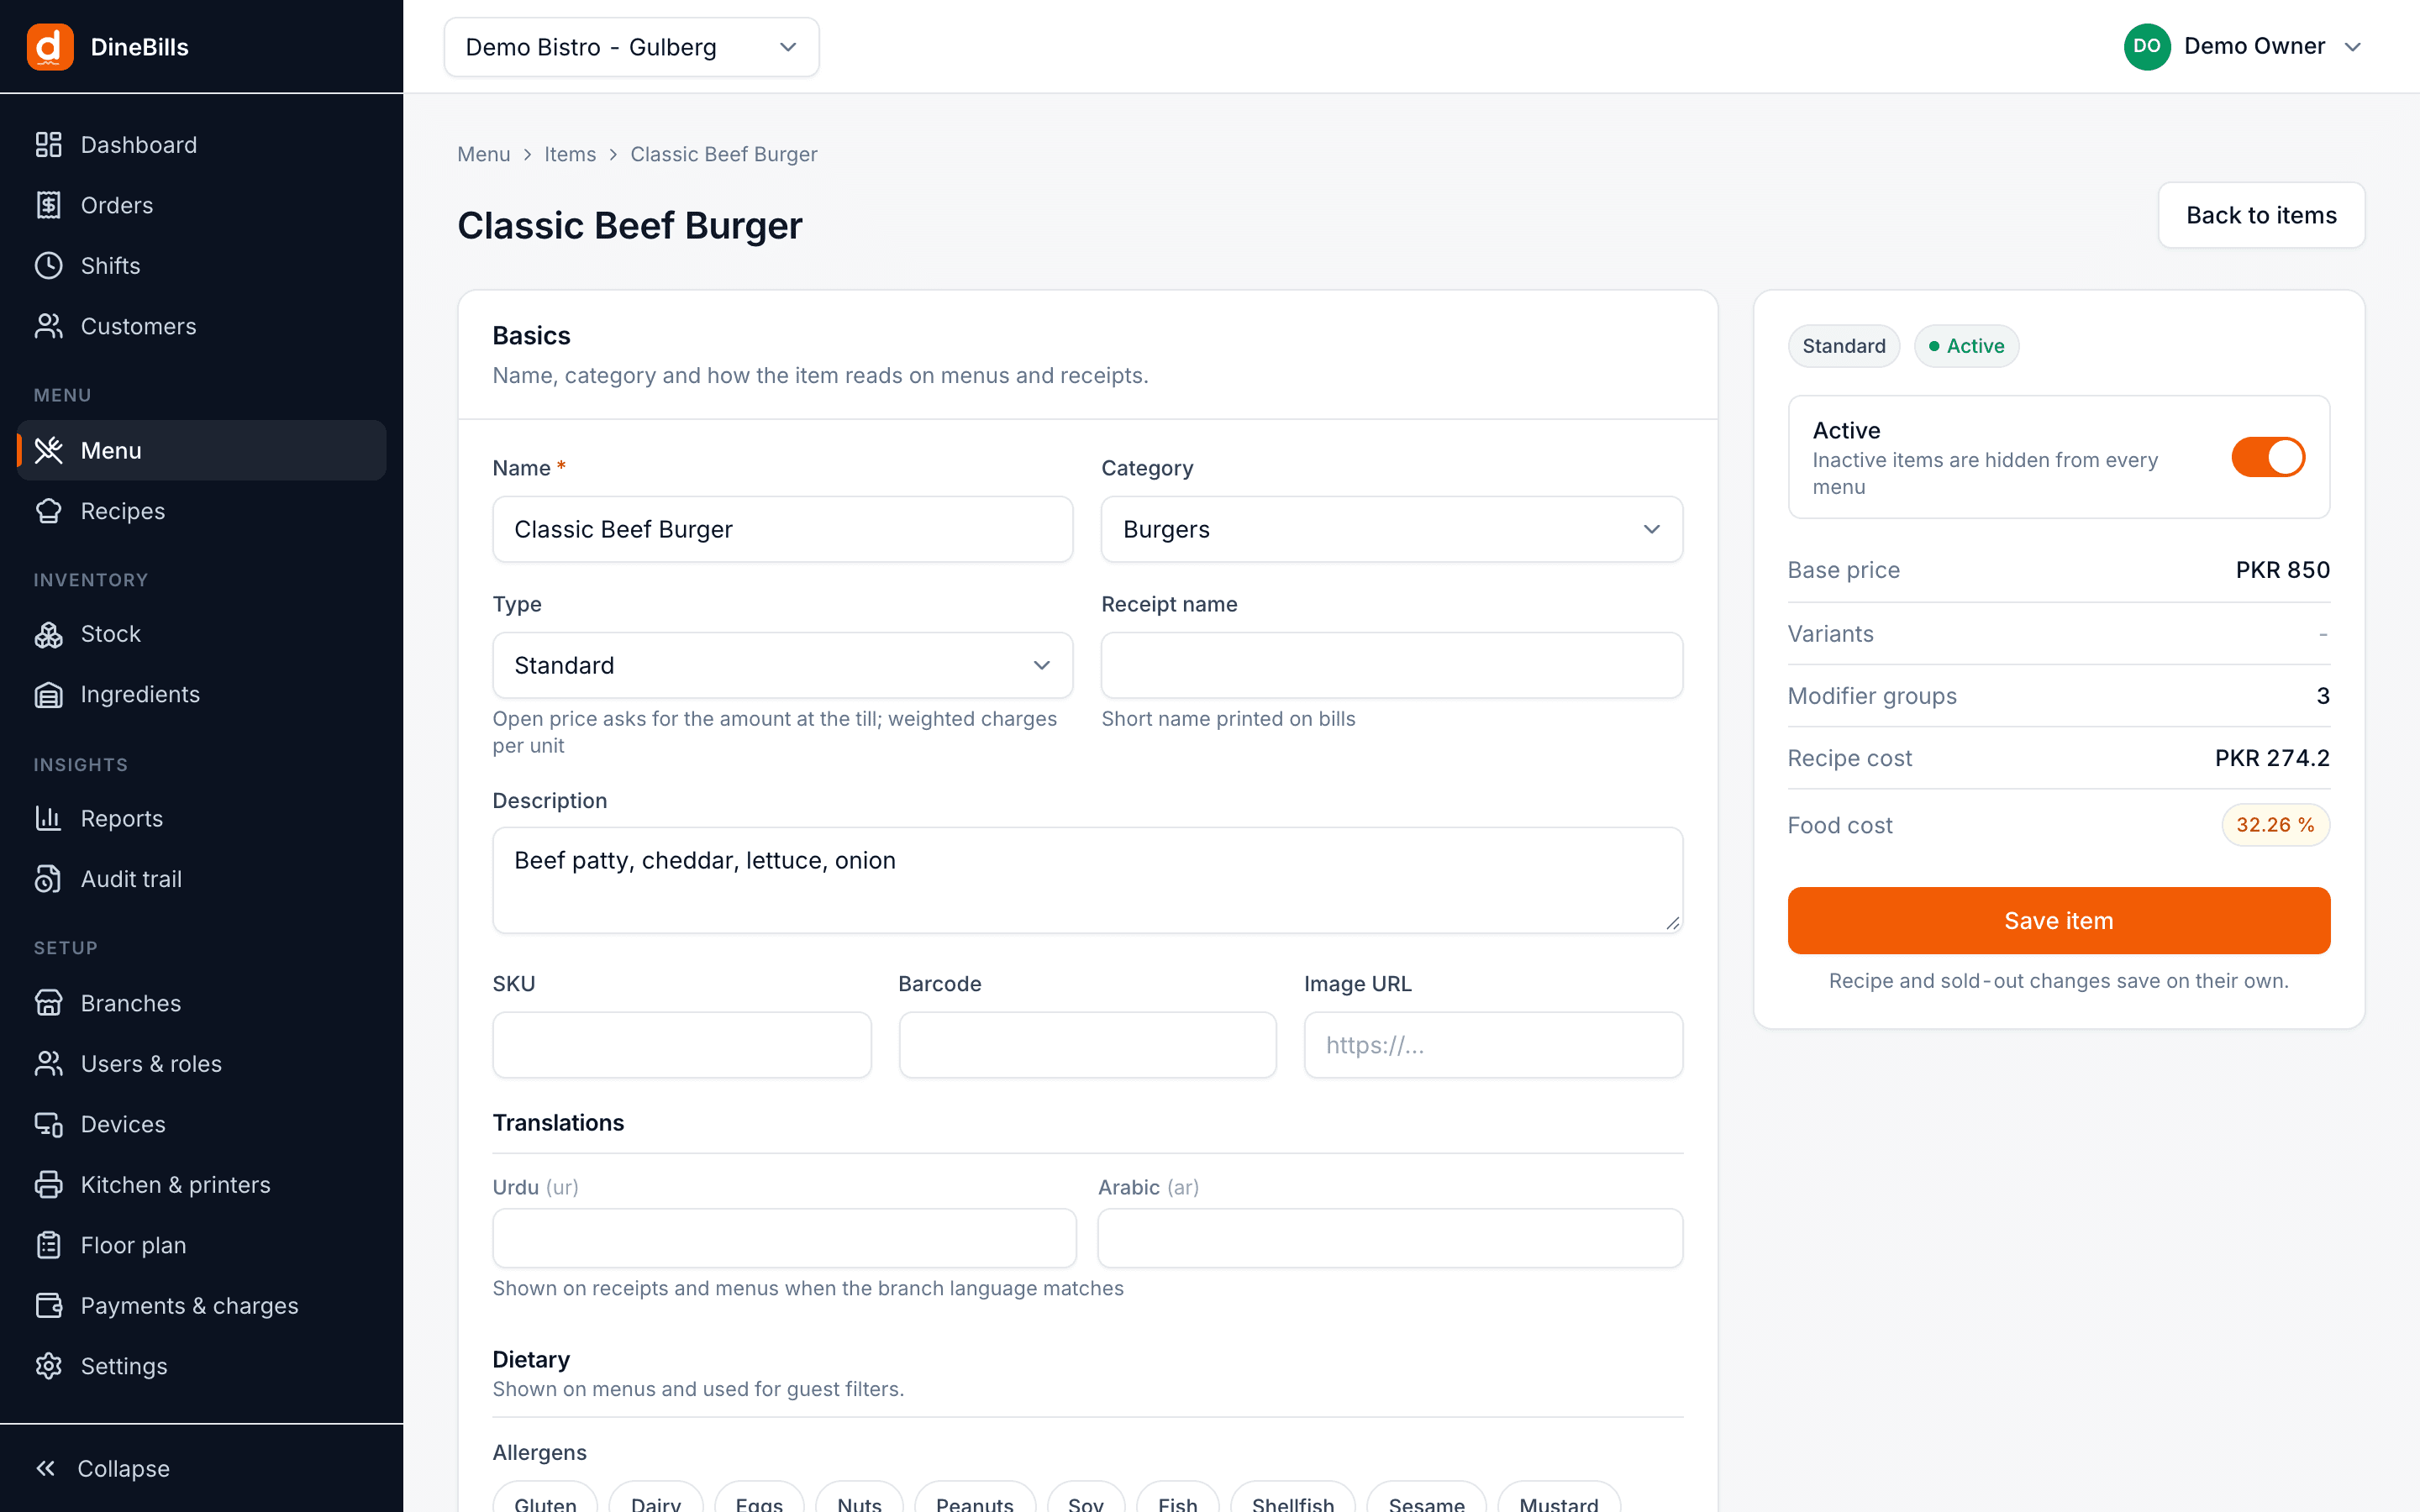Screen dimensions: 2420x1512
Task: Go to Items breadcrumb link
Action: (x=570, y=154)
